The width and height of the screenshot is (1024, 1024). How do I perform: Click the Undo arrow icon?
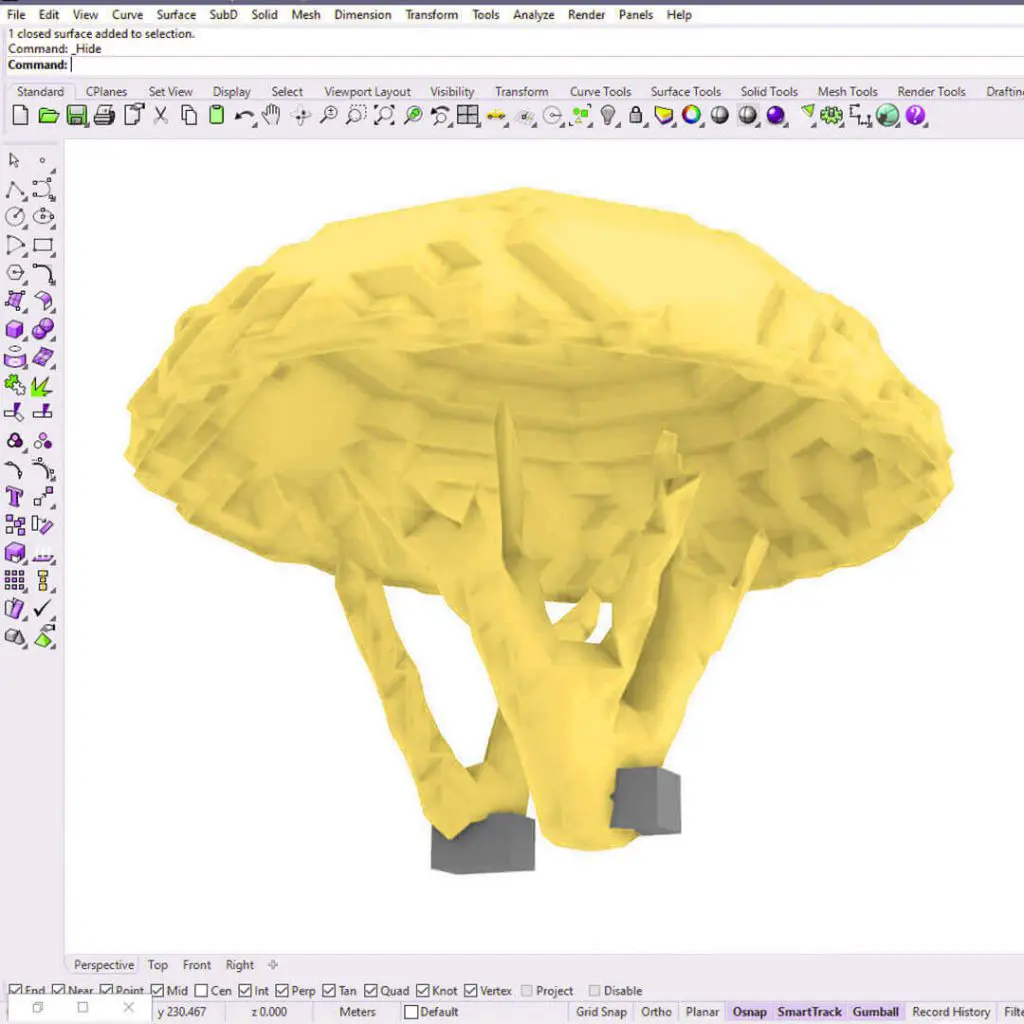point(244,116)
